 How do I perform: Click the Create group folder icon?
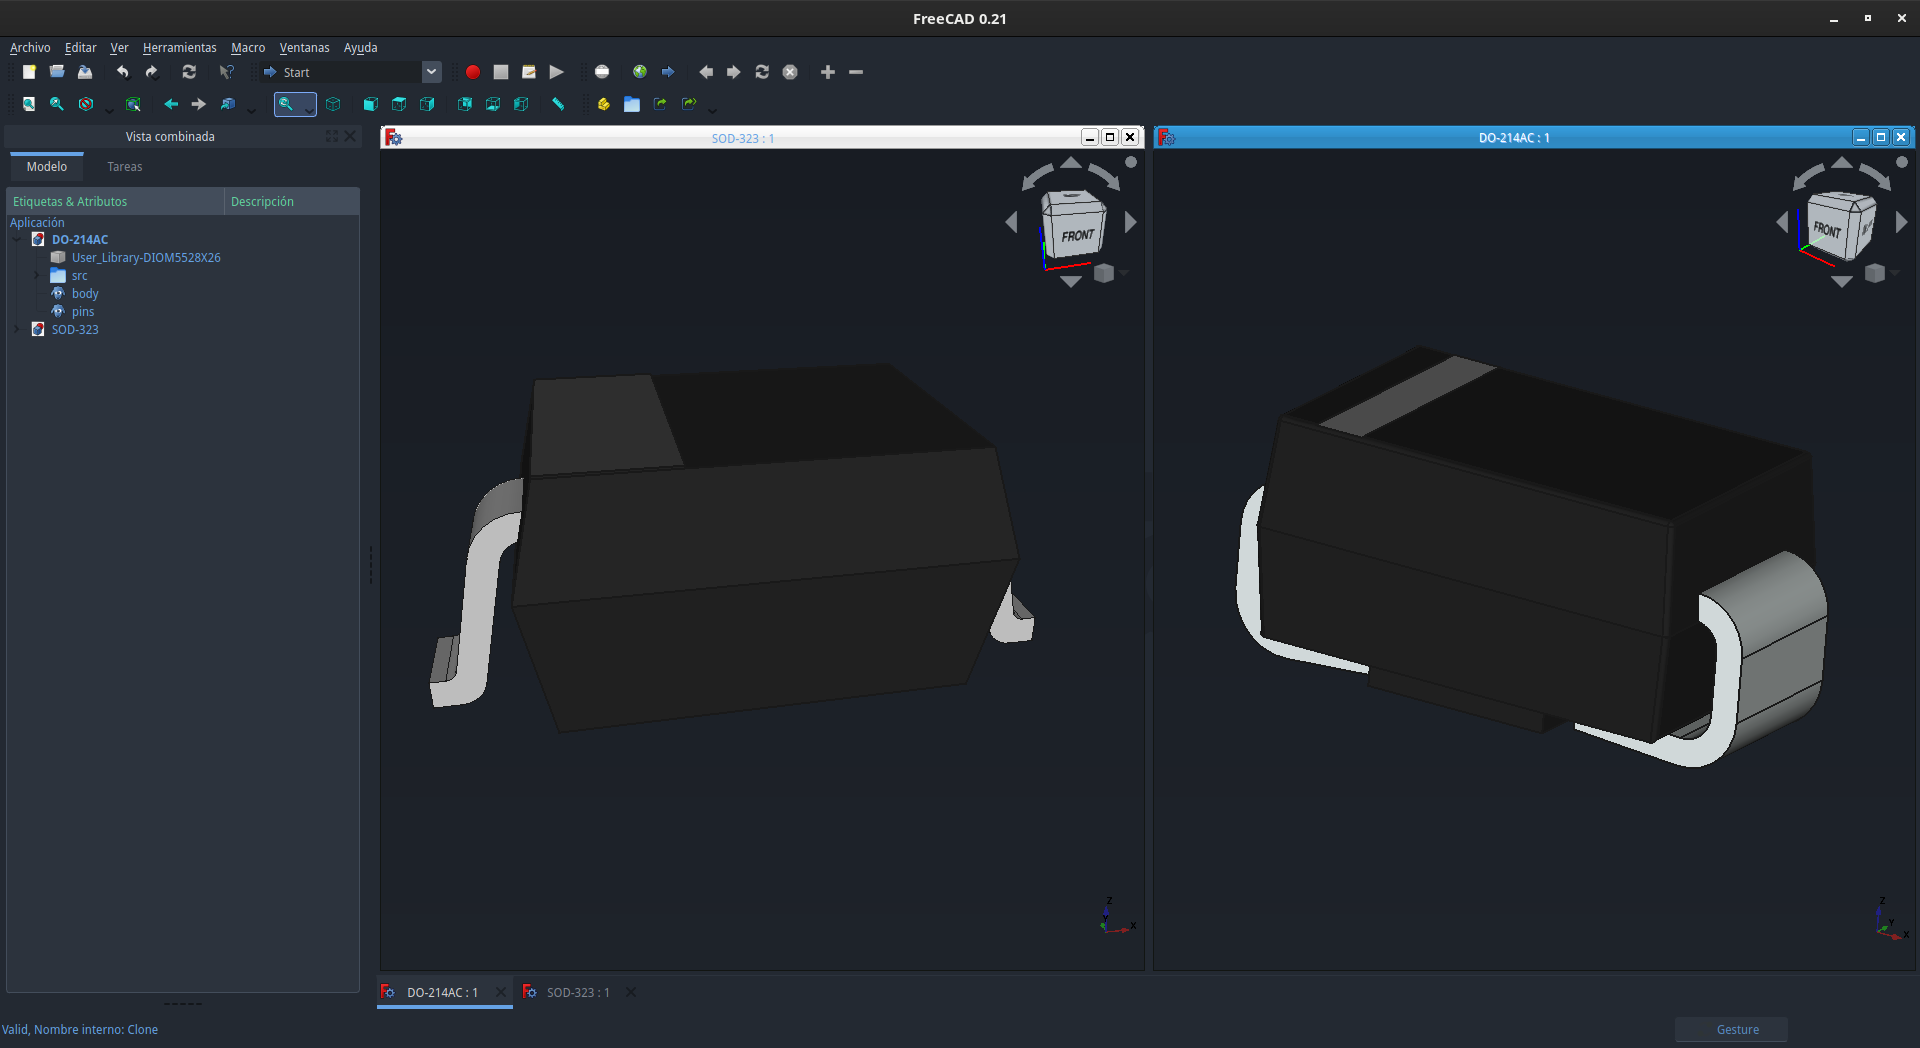(x=632, y=104)
